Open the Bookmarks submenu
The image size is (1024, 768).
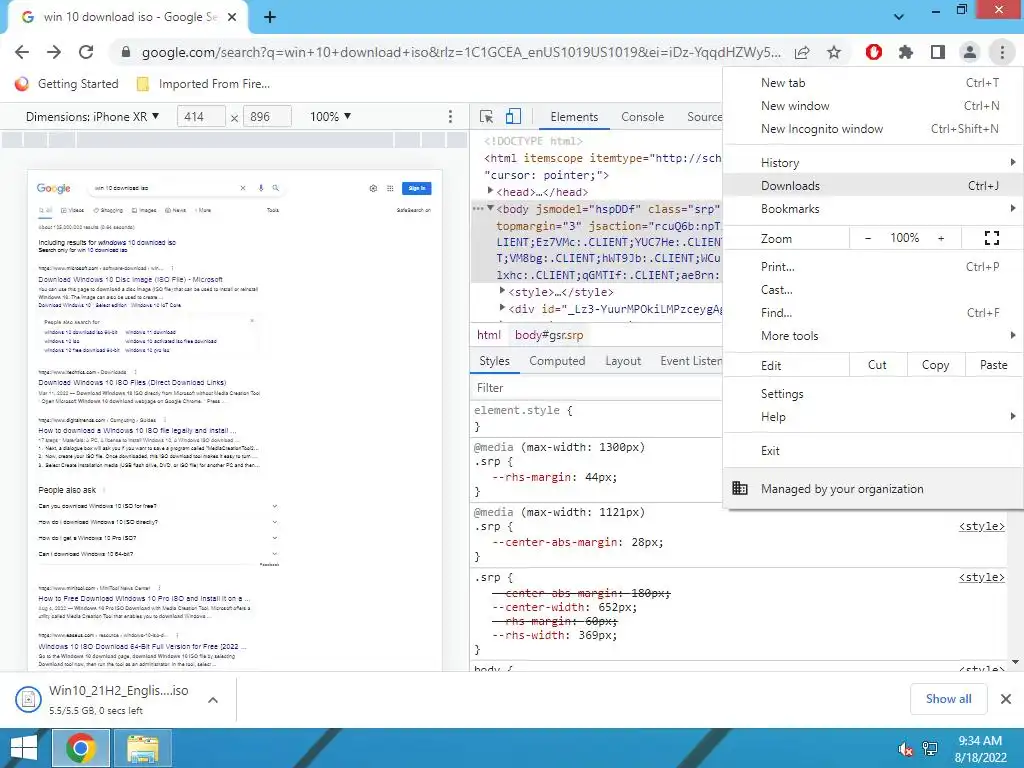pos(872,209)
